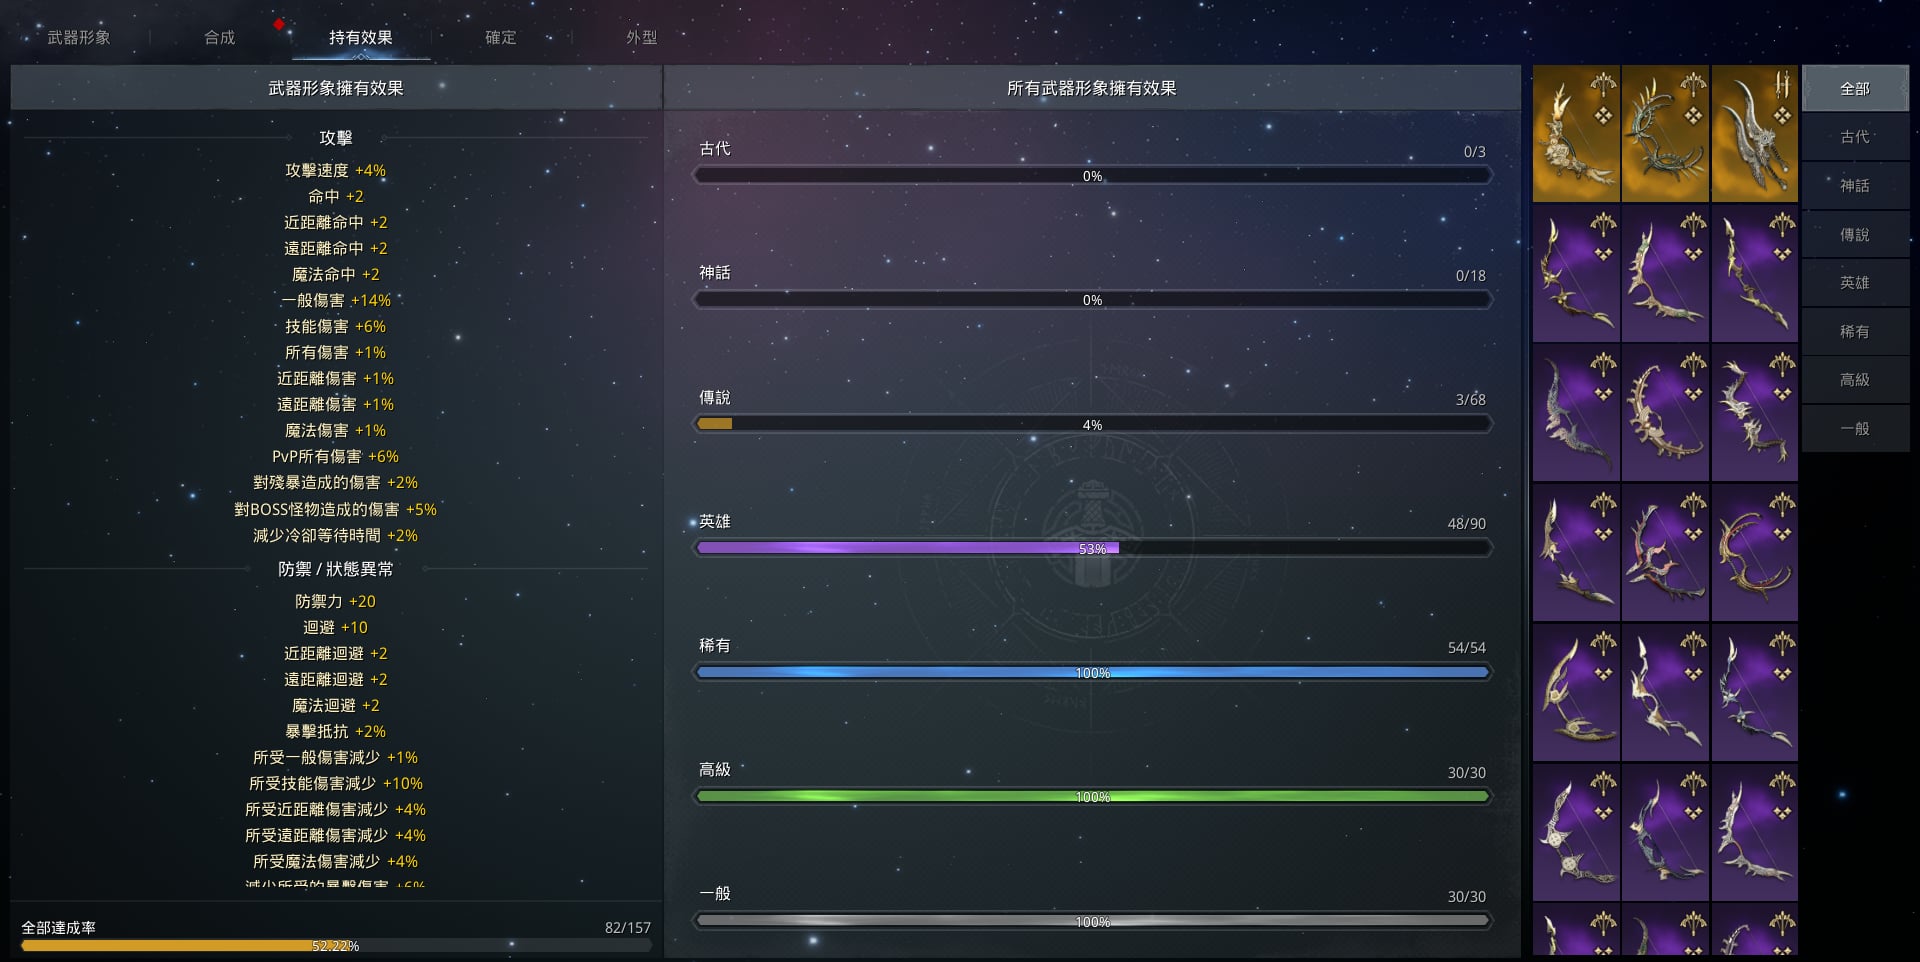Click the 英雄 53% purple progress bar
1920x962 pixels.
point(1092,548)
